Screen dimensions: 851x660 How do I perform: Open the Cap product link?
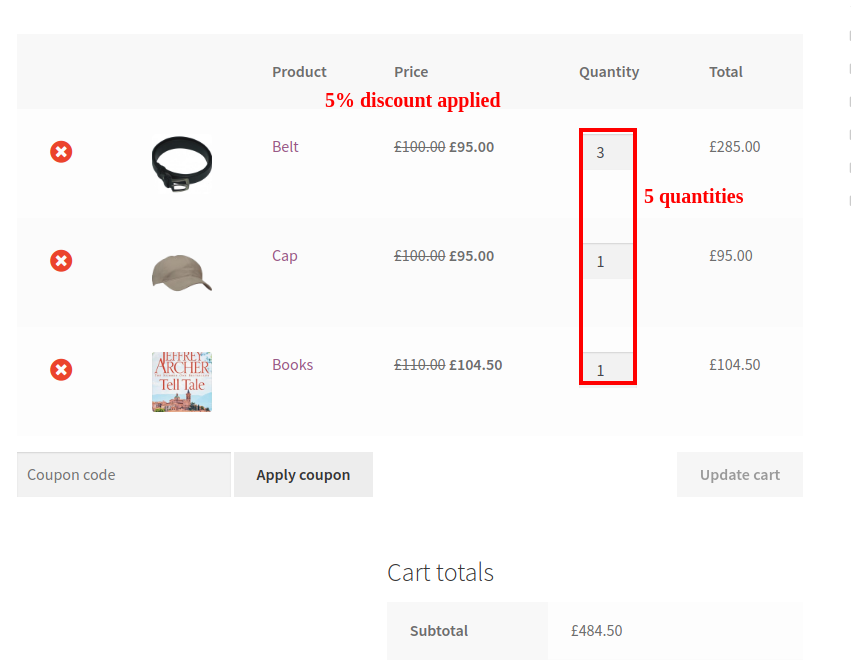pos(285,256)
